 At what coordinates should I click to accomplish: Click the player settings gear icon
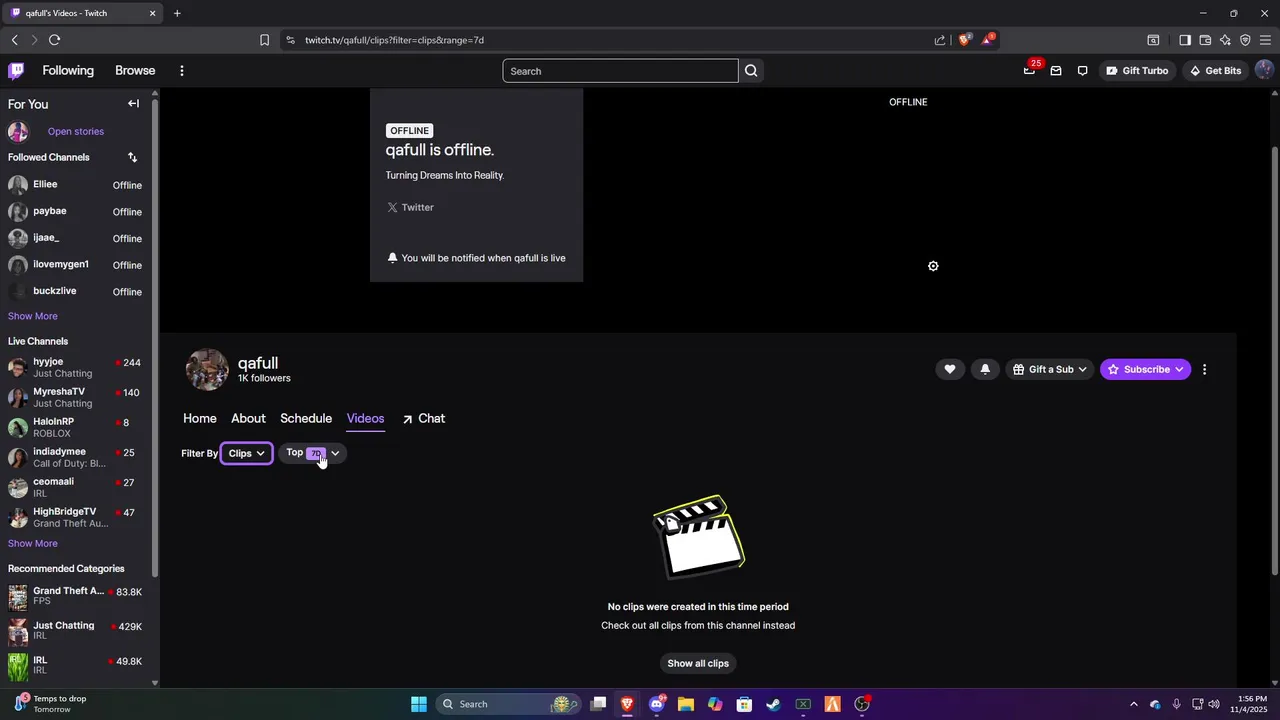pyautogui.click(x=933, y=266)
